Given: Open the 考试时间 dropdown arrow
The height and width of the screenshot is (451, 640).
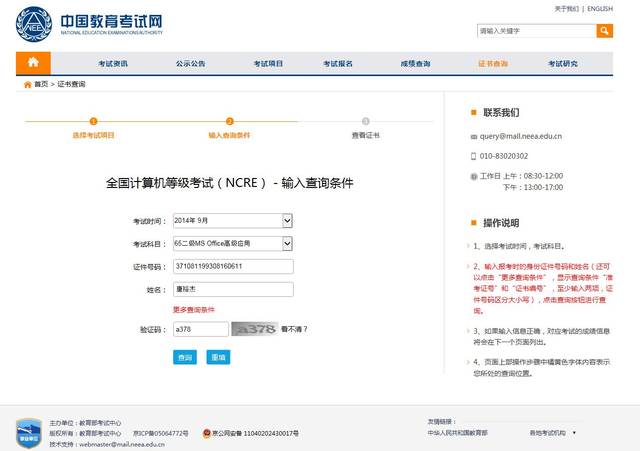Looking at the screenshot, I should pyautogui.click(x=287, y=221).
